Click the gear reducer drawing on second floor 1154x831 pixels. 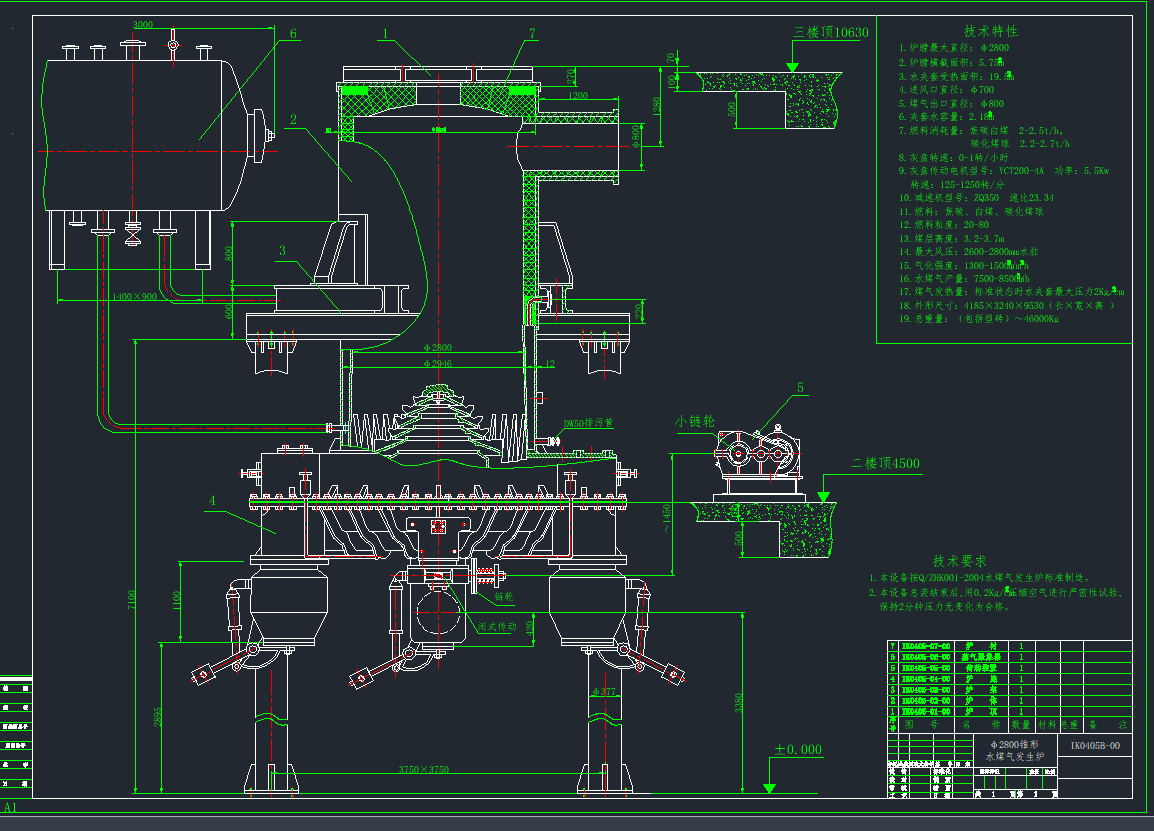click(759, 458)
